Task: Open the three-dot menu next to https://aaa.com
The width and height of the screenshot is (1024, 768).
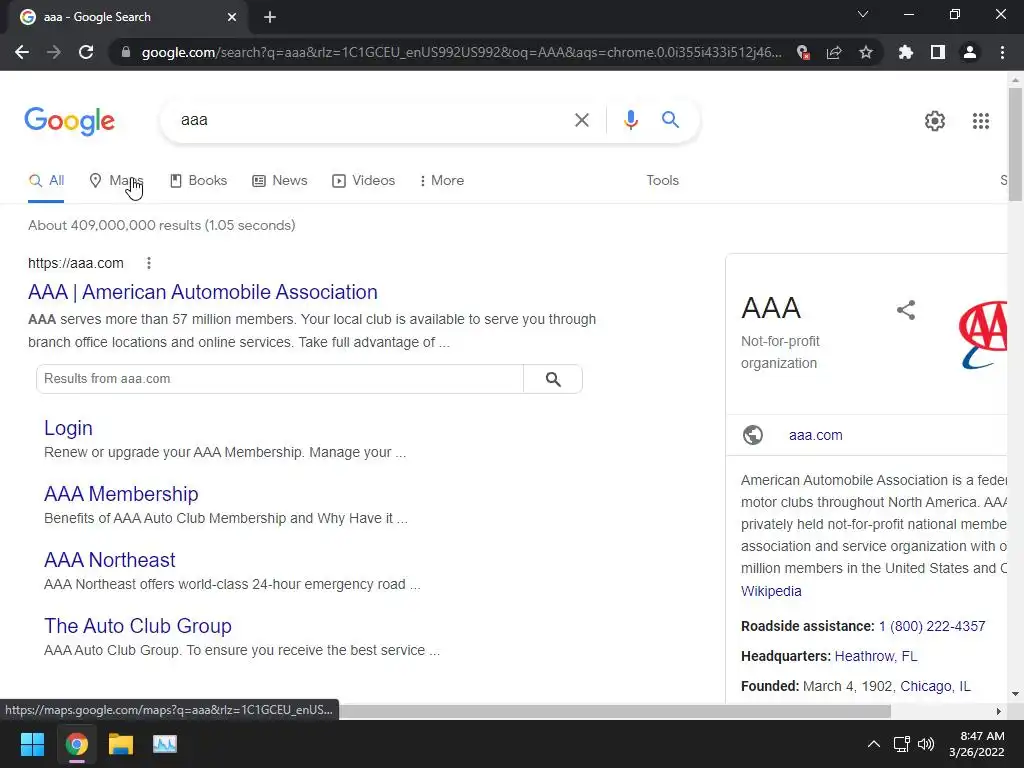Action: click(149, 263)
